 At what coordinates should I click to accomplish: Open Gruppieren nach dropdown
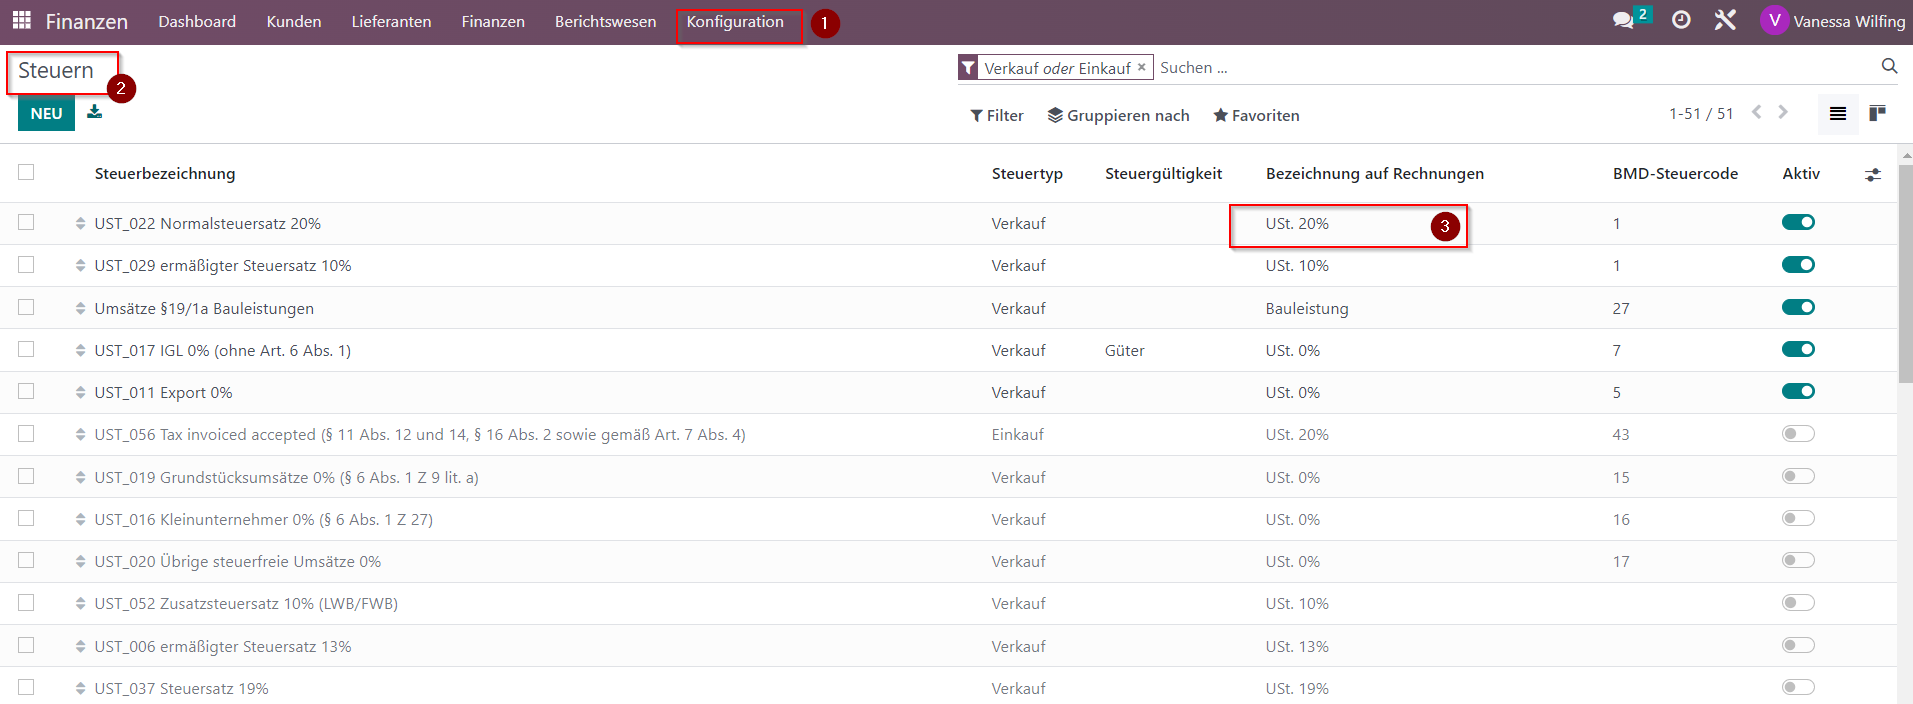[x=1118, y=115]
